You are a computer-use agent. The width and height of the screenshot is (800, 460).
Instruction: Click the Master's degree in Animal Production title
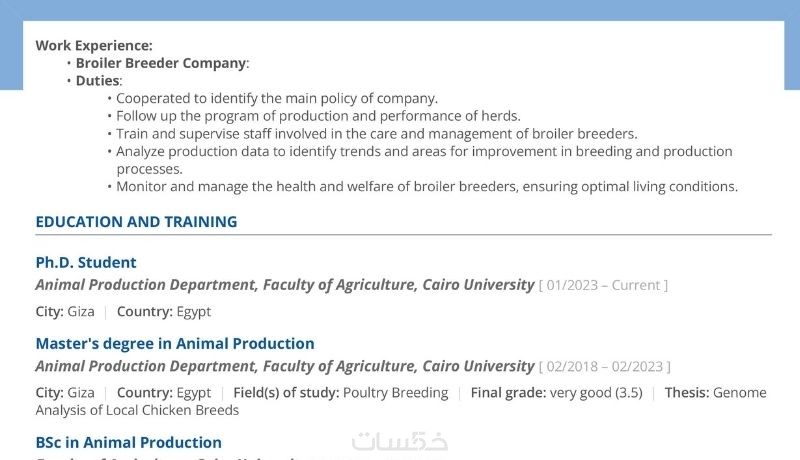pos(175,344)
